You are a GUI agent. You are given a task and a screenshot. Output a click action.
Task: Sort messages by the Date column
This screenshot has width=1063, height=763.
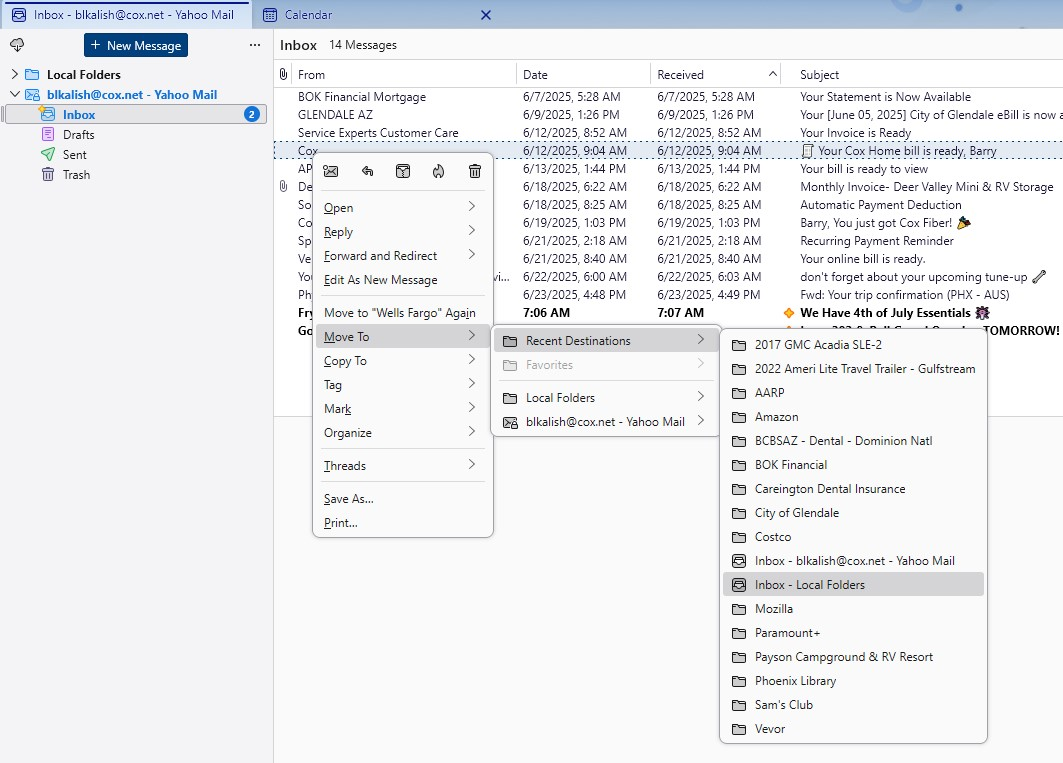(583, 75)
